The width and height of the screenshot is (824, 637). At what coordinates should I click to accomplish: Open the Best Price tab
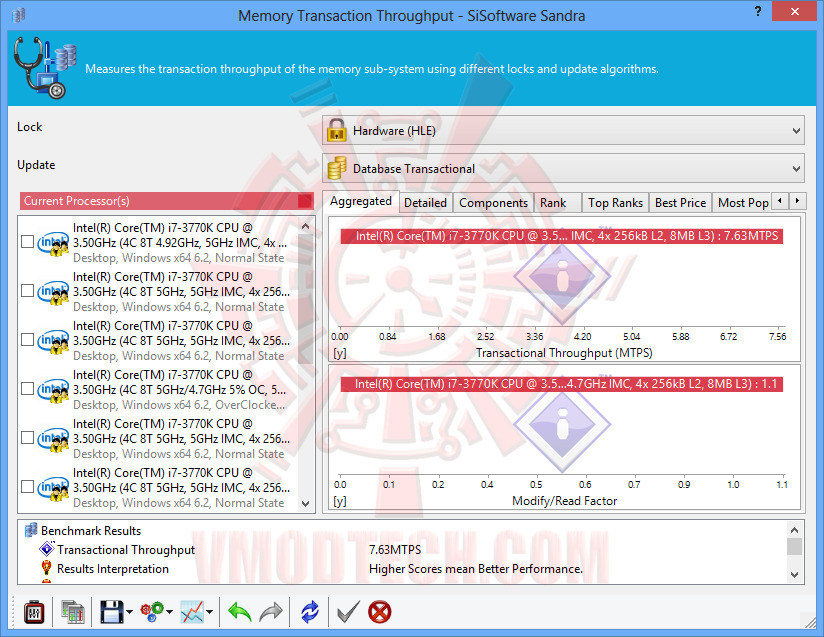coord(681,203)
